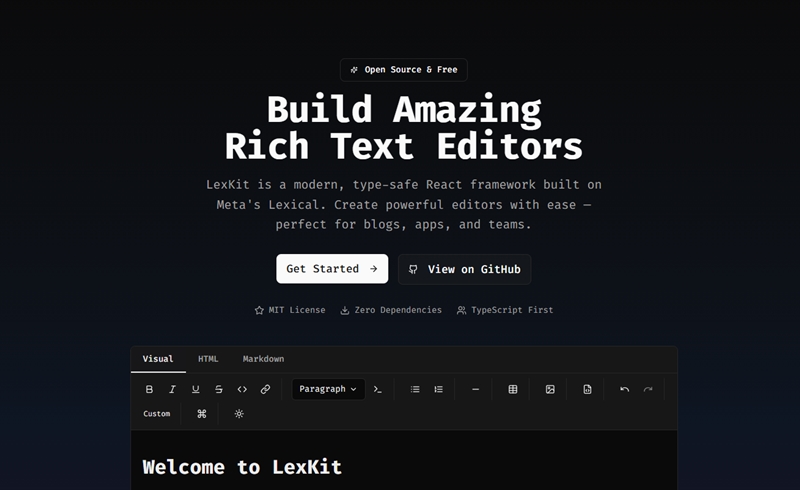
Task: Undo the last edit
Action: (x=625, y=389)
